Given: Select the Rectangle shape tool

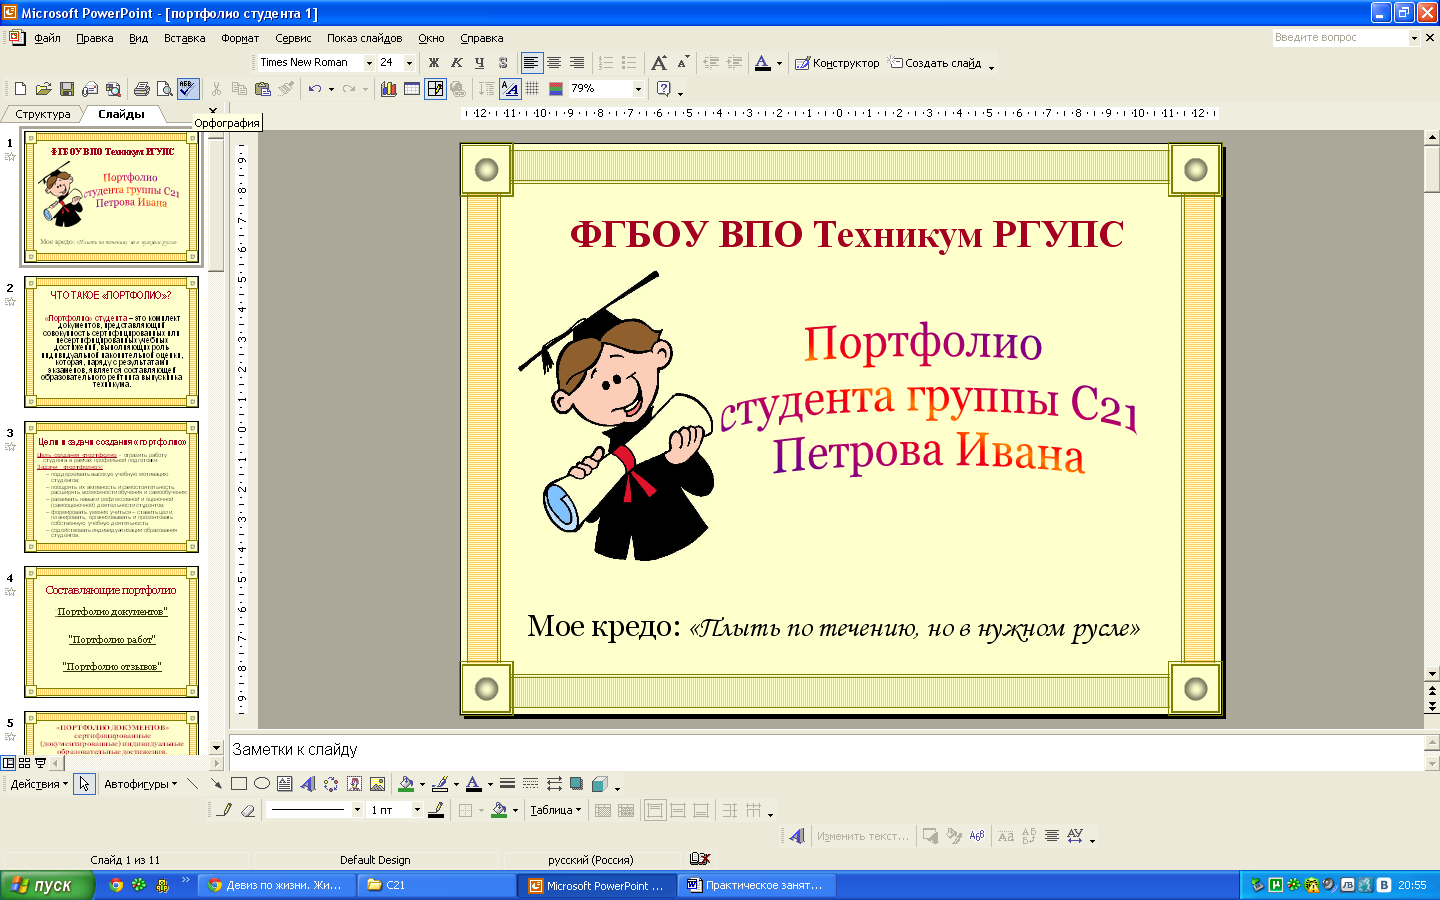Looking at the screenshot, I should 238,784.
